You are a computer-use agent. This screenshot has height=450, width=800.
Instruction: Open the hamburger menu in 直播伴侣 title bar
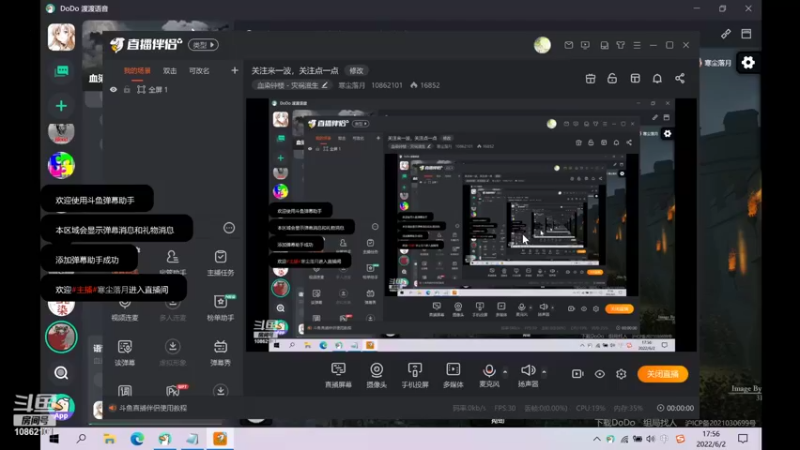point(637,45)
